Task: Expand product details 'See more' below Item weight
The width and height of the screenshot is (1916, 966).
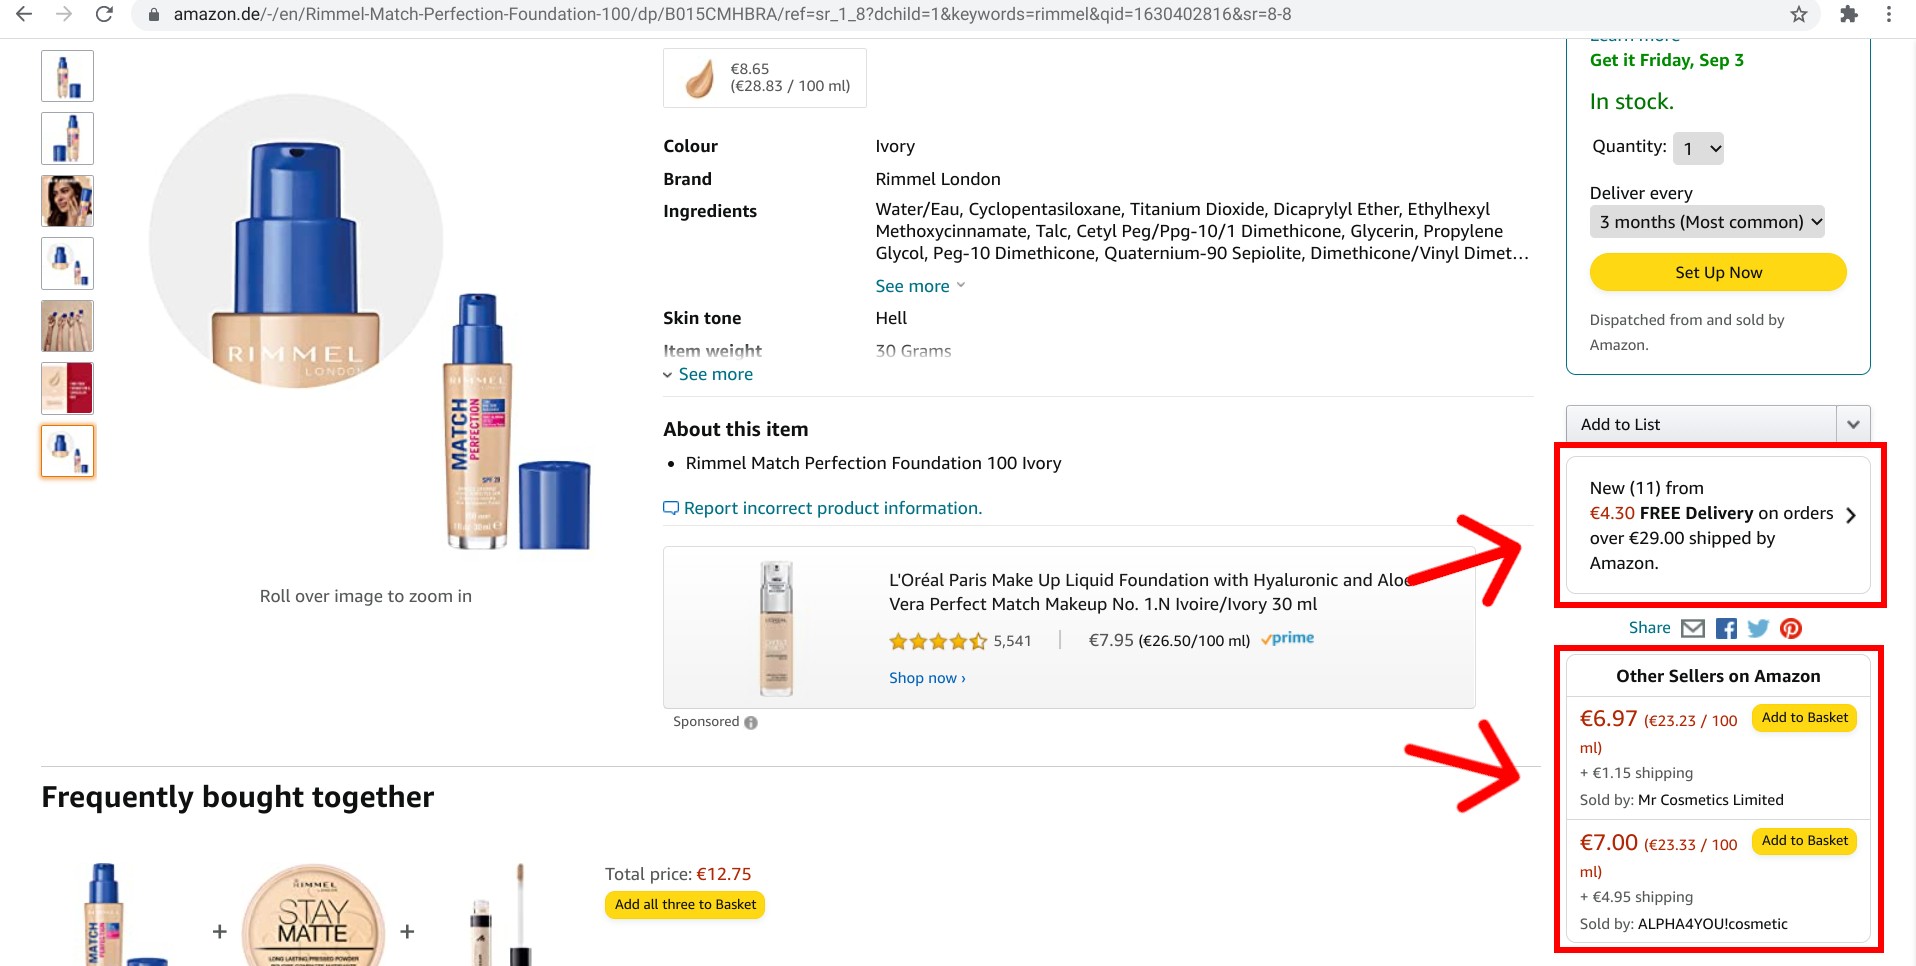Action: [715, 374]
